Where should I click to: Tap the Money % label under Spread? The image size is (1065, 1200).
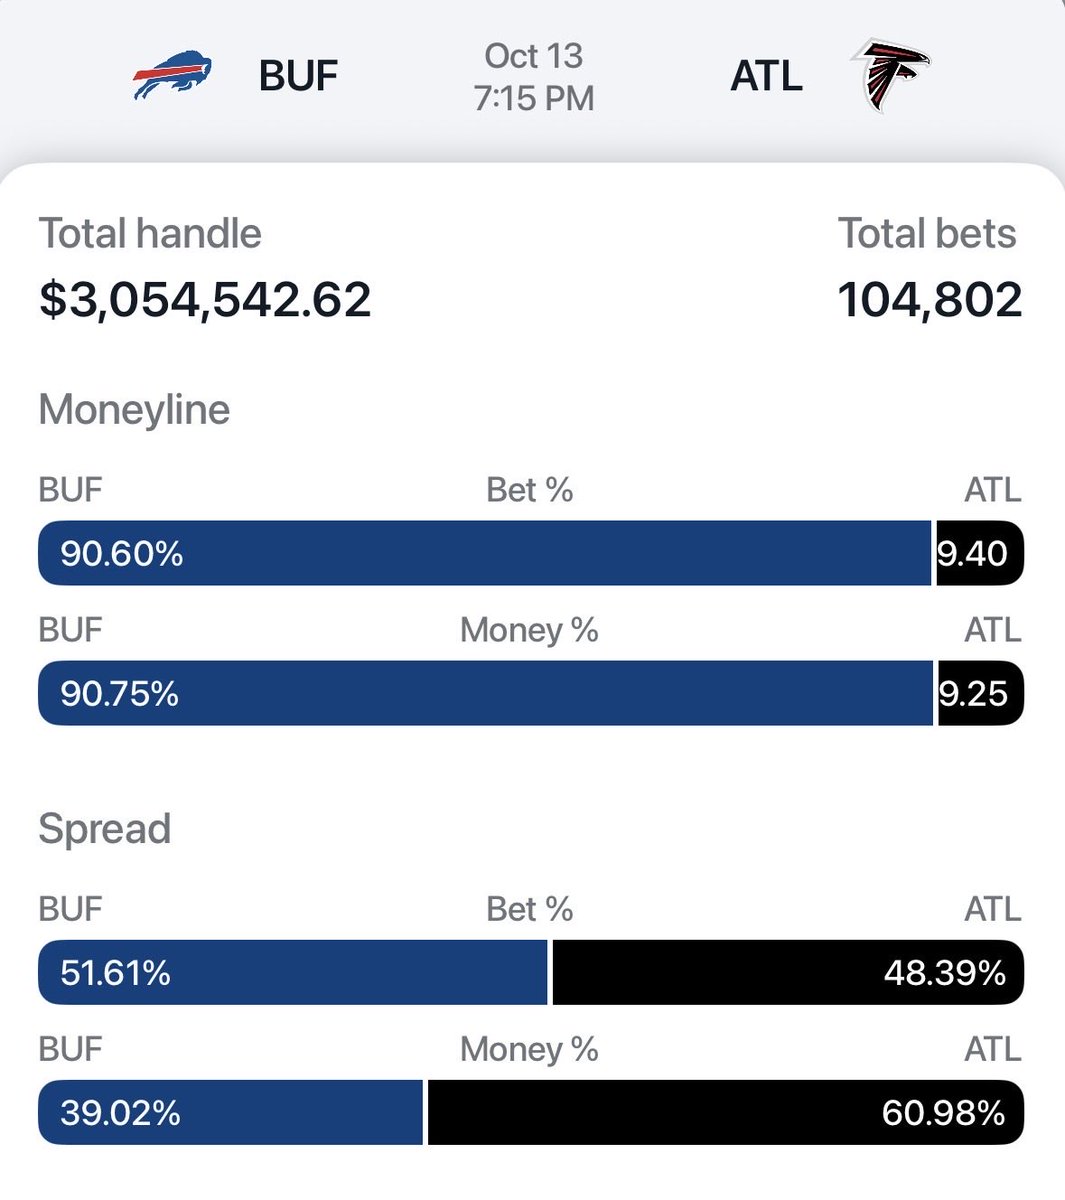pyautogui.click(x=529, y=1049)
